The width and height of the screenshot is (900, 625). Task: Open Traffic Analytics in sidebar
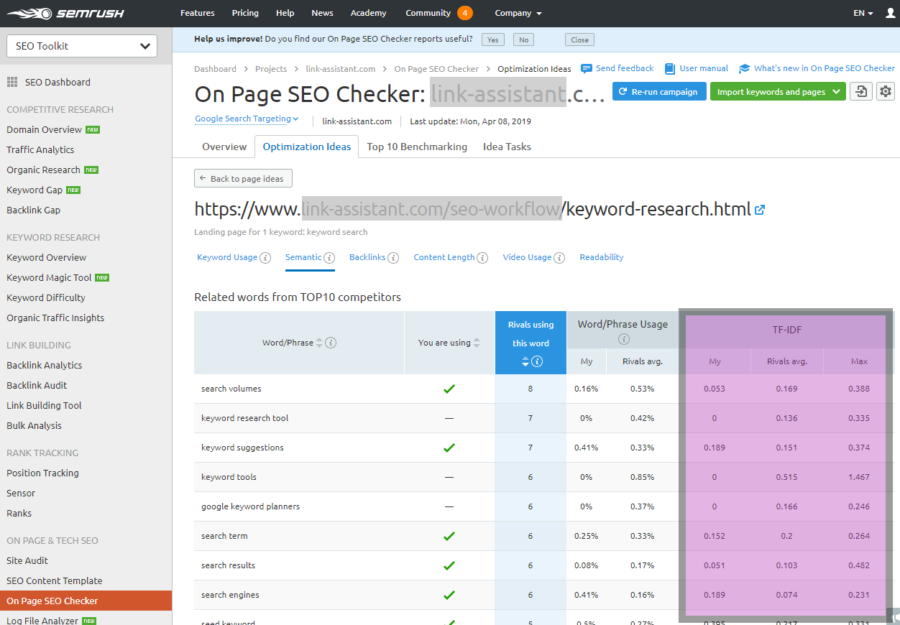click(x=40, y=150)
